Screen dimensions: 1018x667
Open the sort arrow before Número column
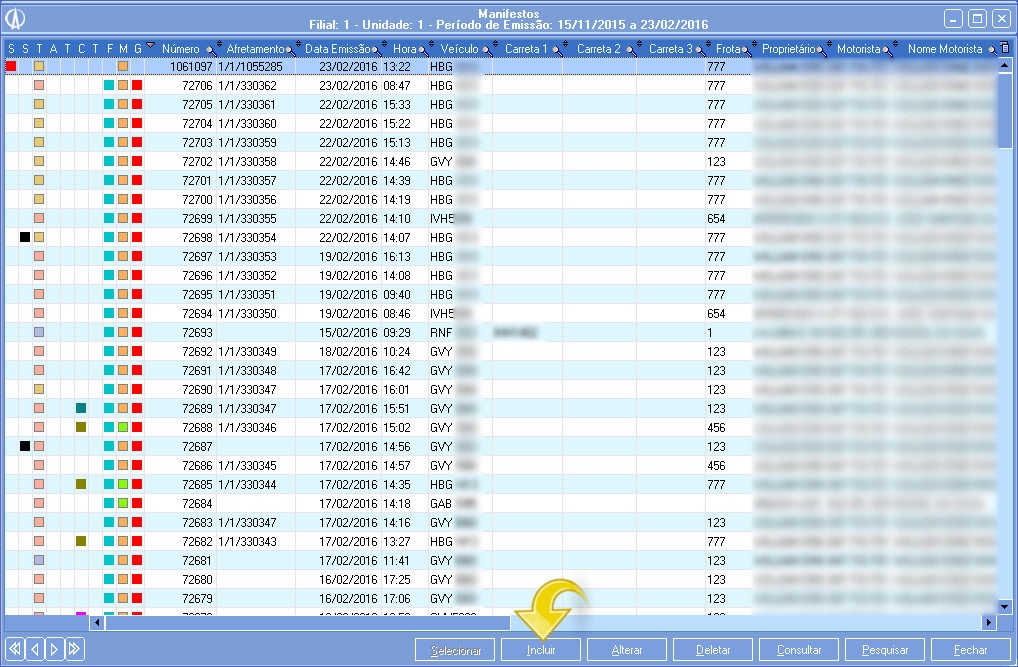coord(150,46)
